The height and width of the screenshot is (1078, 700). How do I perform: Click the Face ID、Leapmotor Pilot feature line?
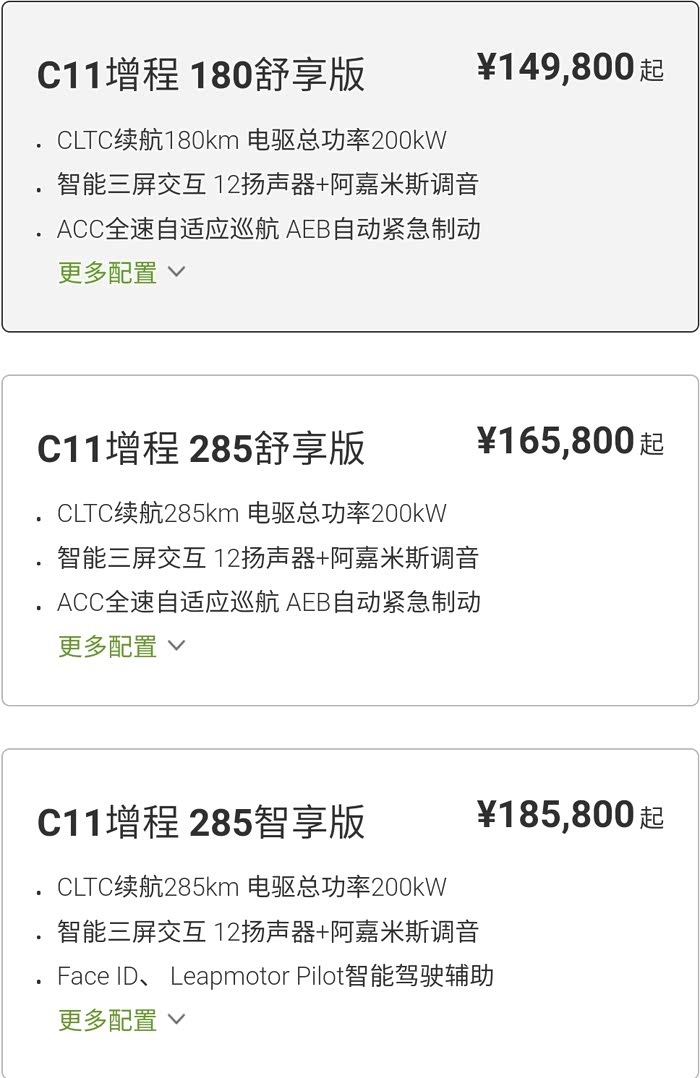coord(275,976)
